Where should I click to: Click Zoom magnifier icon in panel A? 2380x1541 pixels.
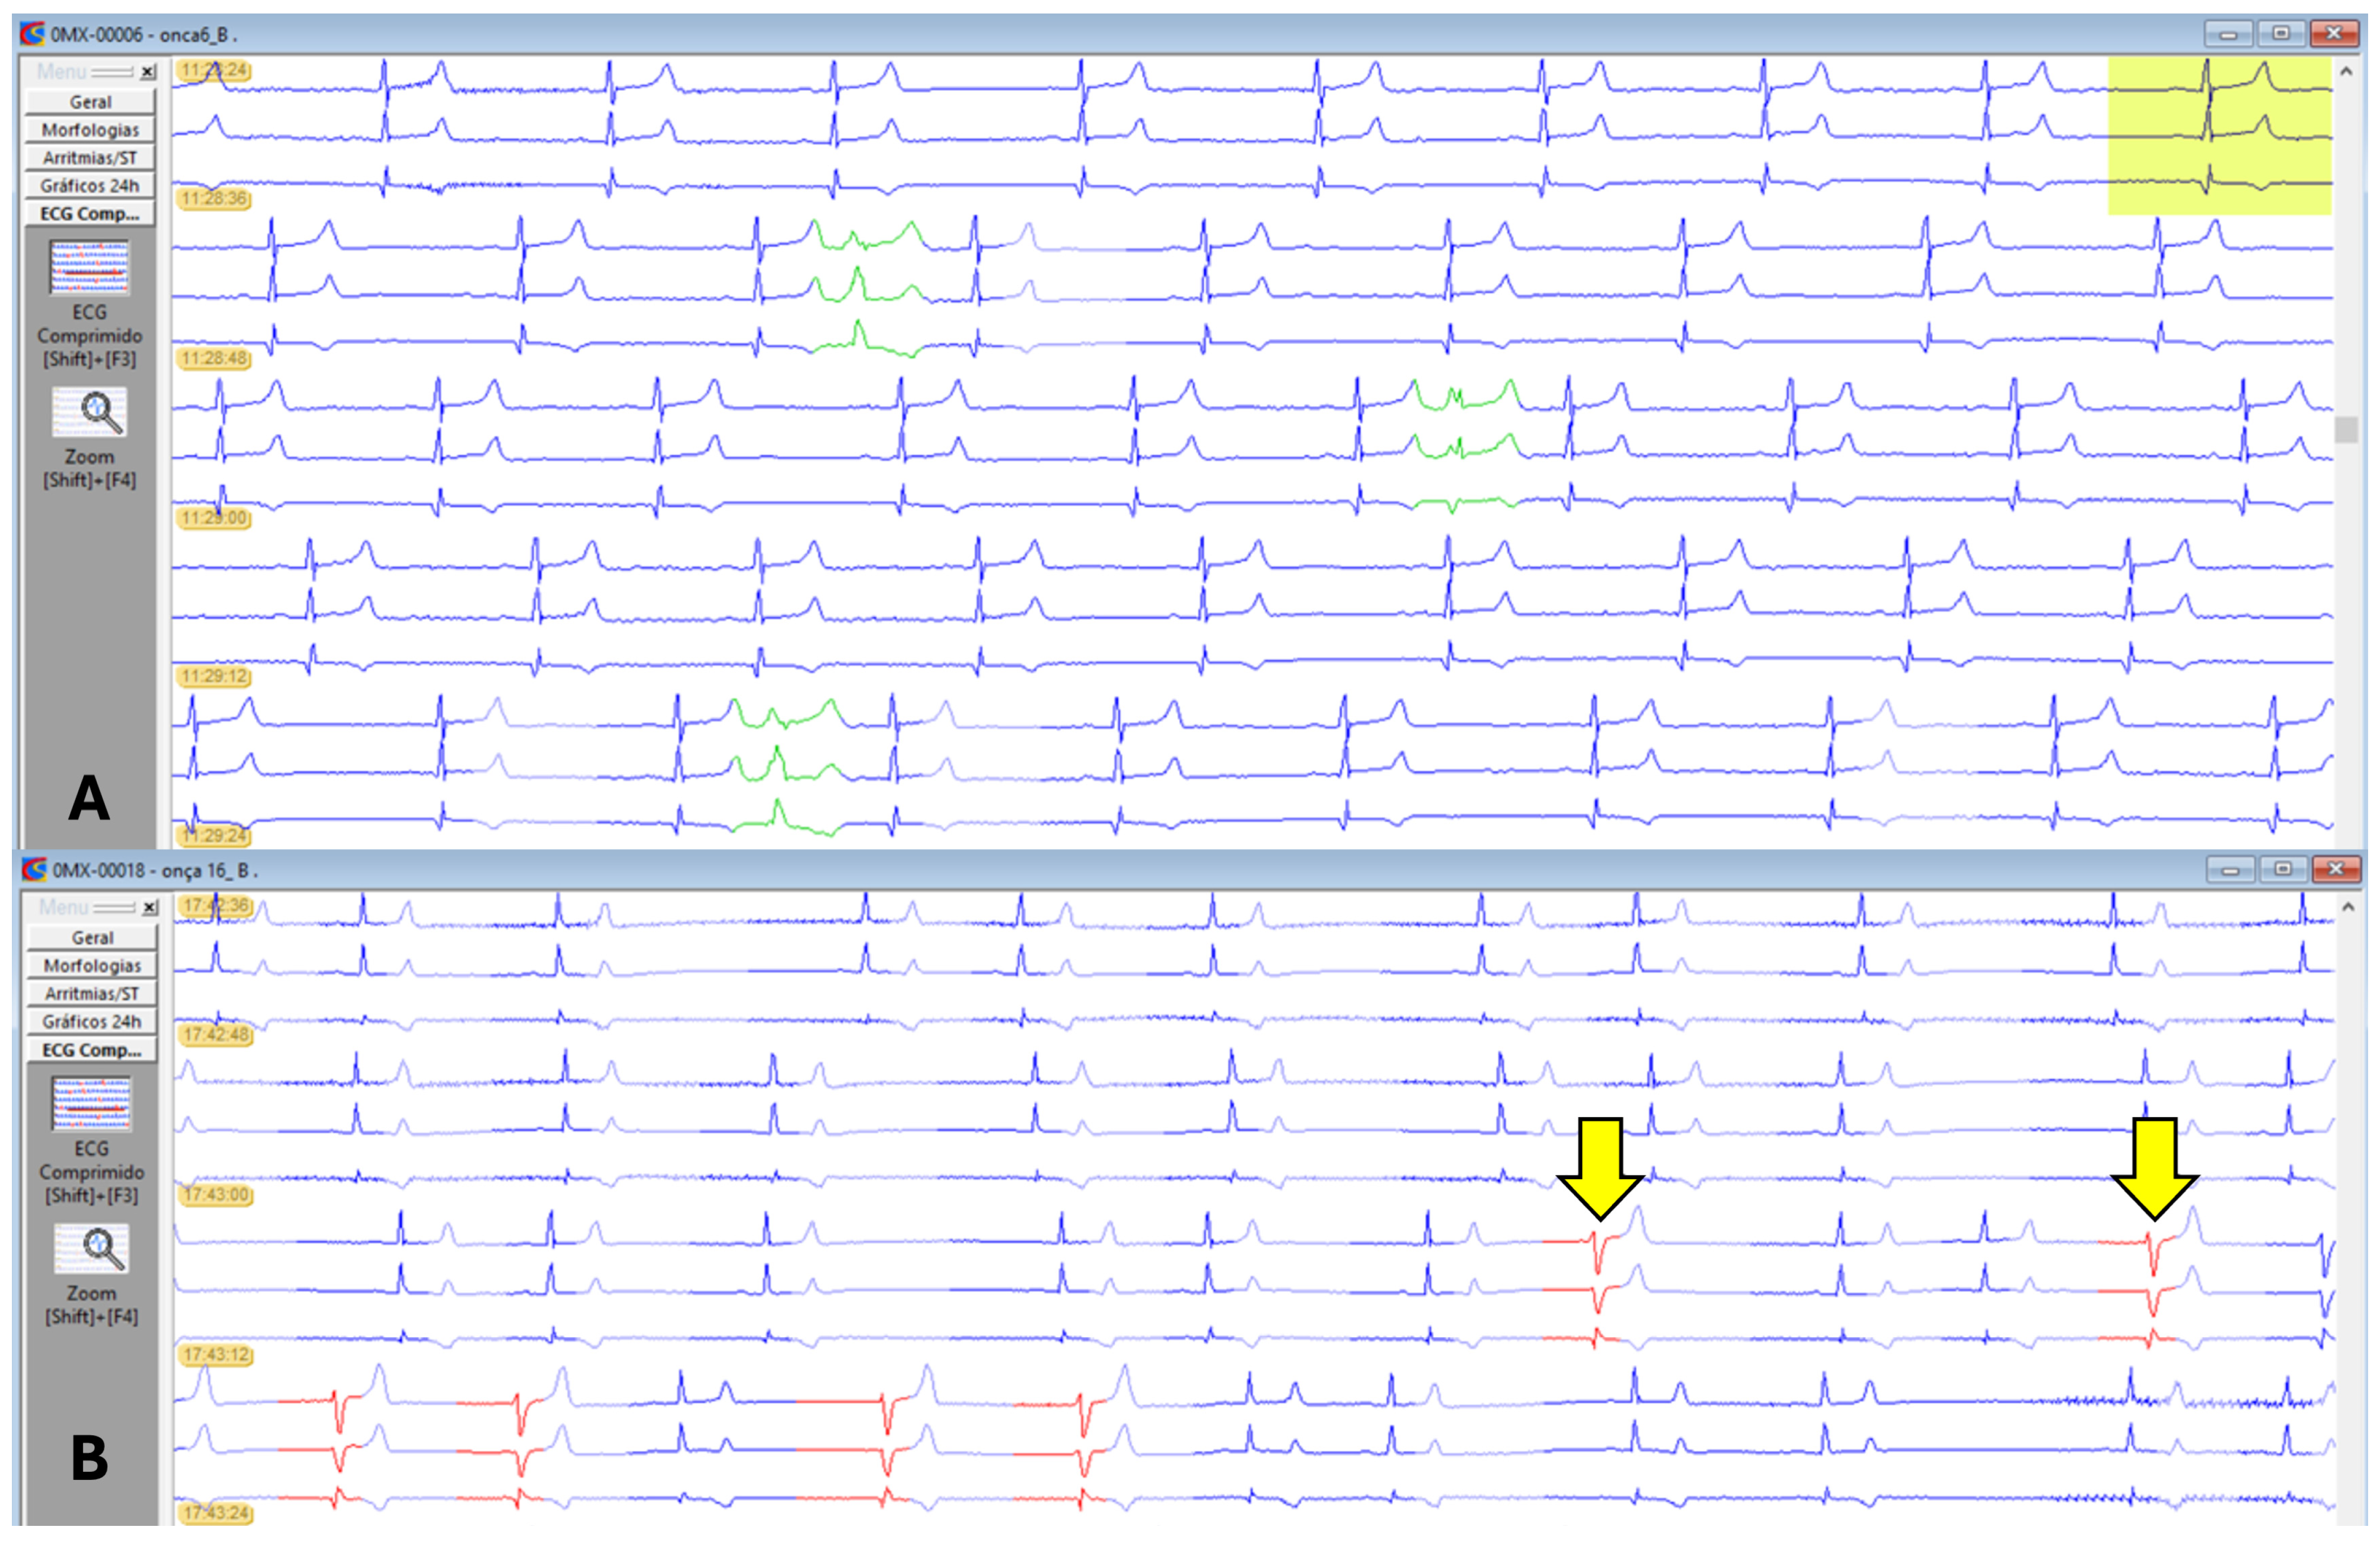pos(89,412)
